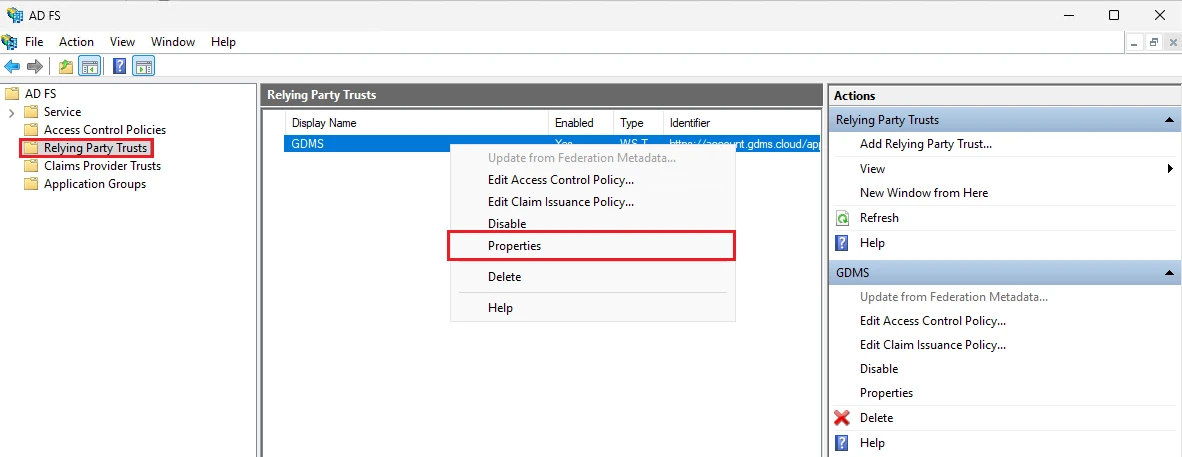Click Edit Access Control Policy in Actions pane
Screen dimensions: 1182x457
932,321
